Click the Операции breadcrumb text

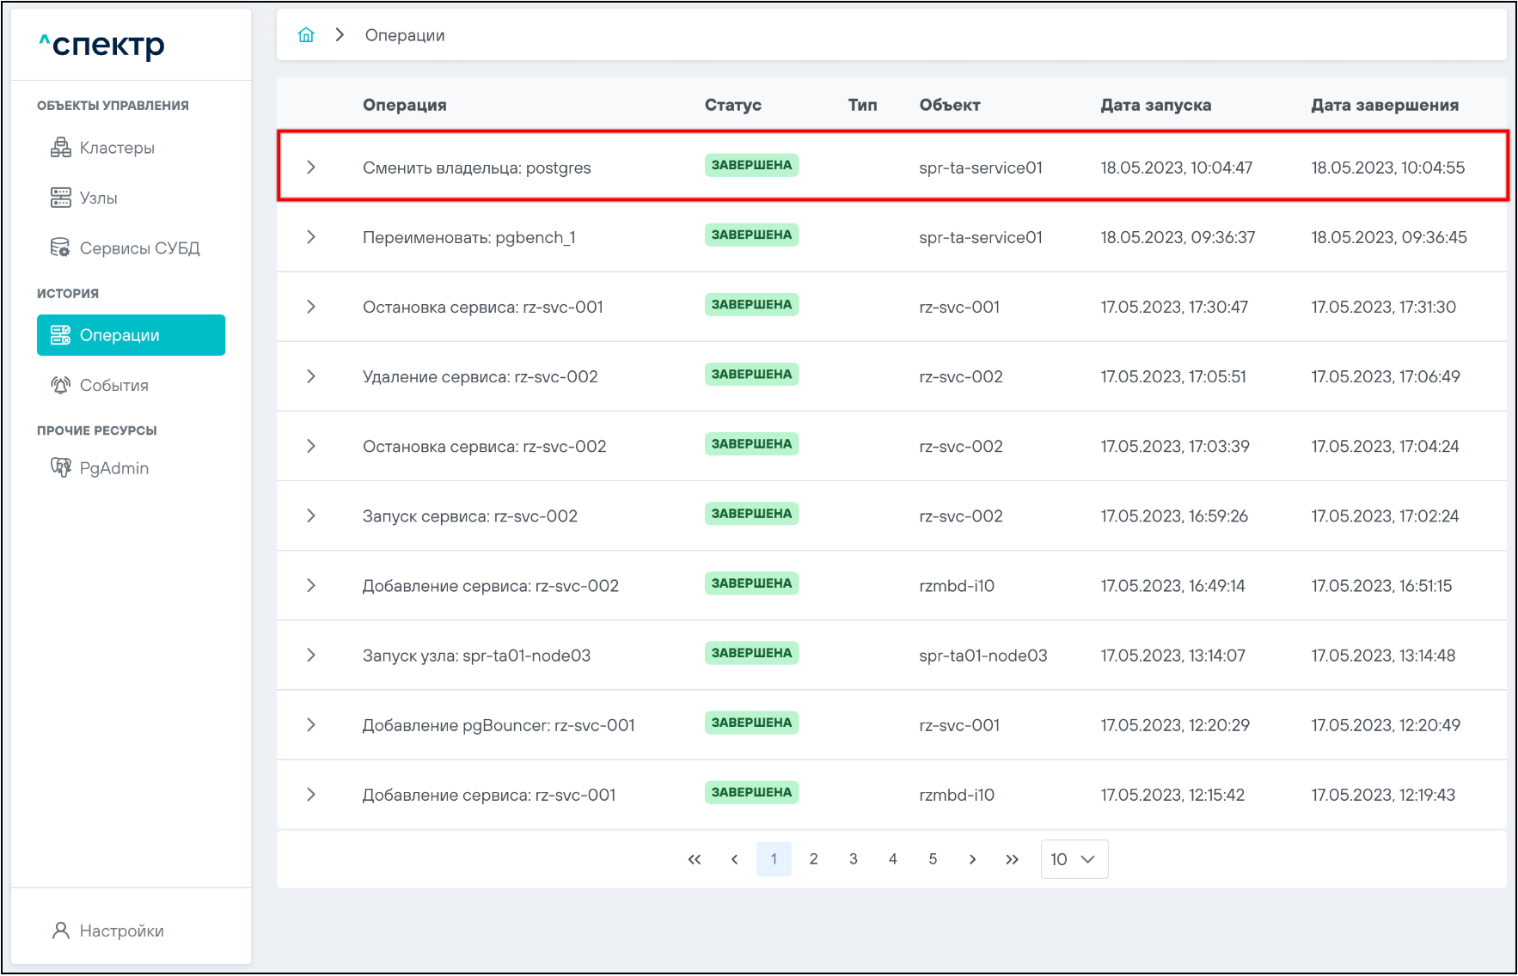tap(404, 35)
